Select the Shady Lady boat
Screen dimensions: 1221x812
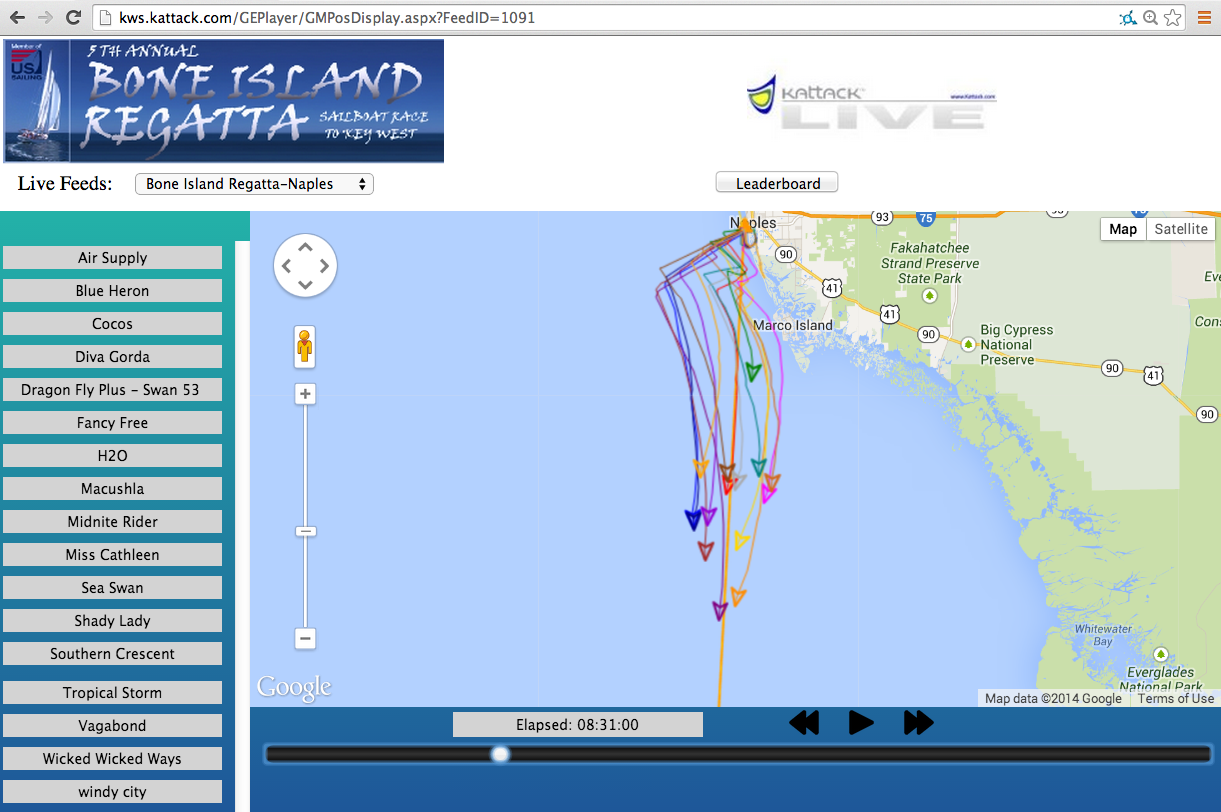[112, 621]
